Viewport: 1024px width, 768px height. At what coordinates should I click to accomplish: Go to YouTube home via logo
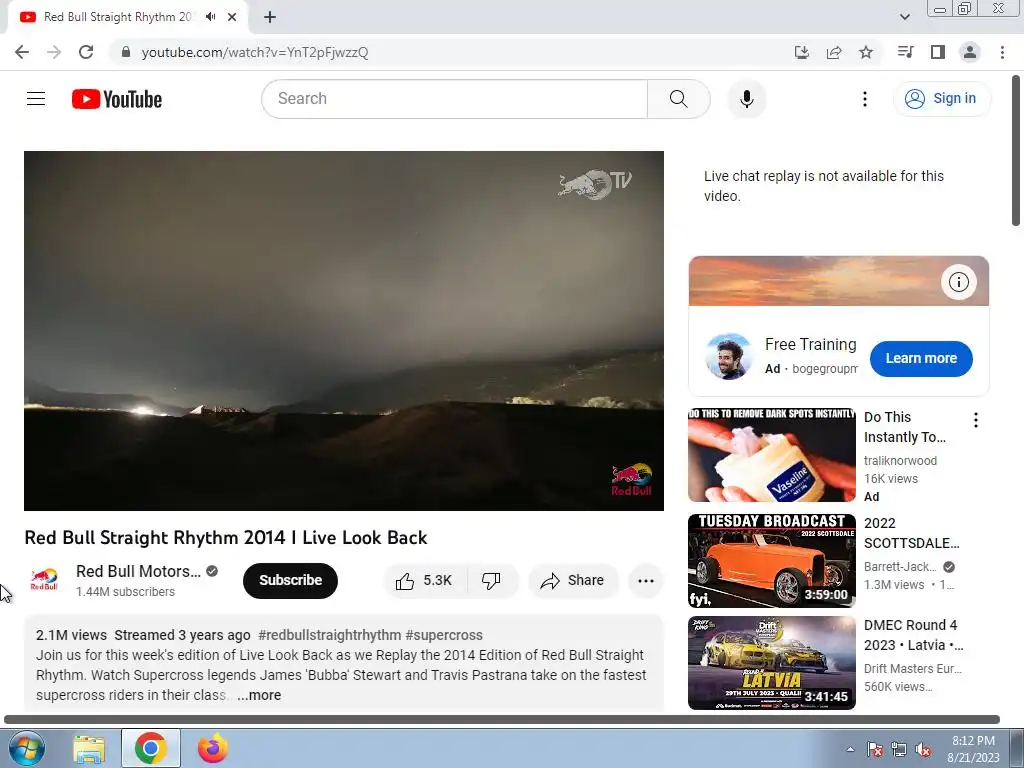117,99
